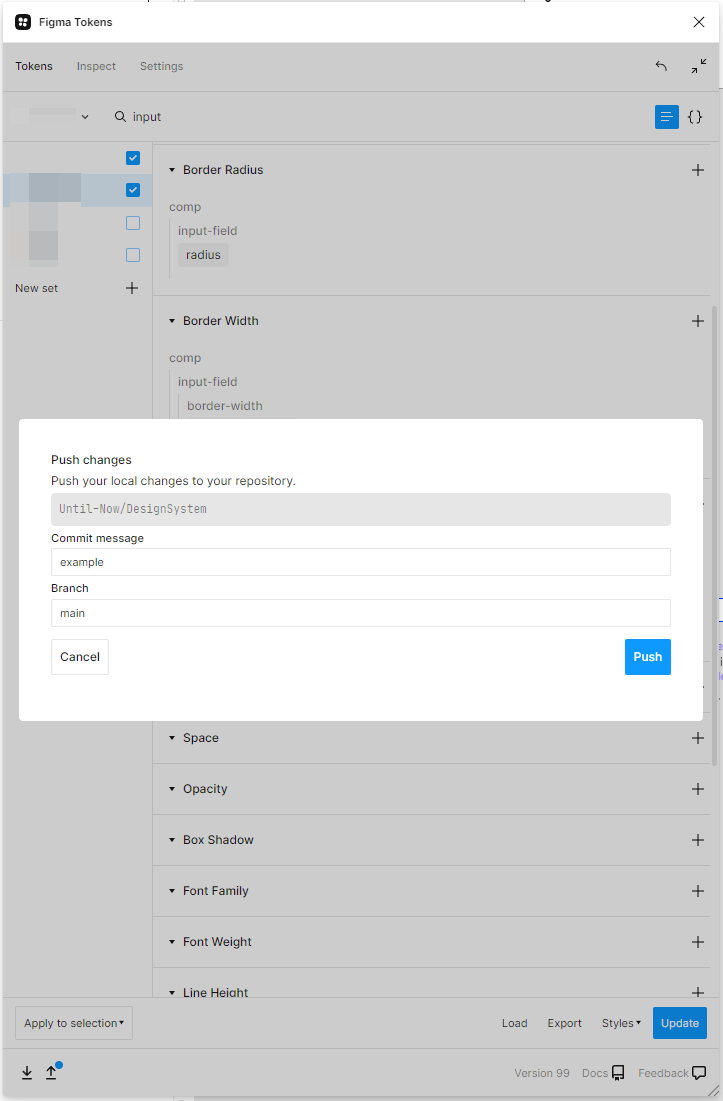Image resolution: width=723 pixels, height=1101 pixels.
Task: Collapse the plugin window with resize icon
Action: (x=698, y=66)
